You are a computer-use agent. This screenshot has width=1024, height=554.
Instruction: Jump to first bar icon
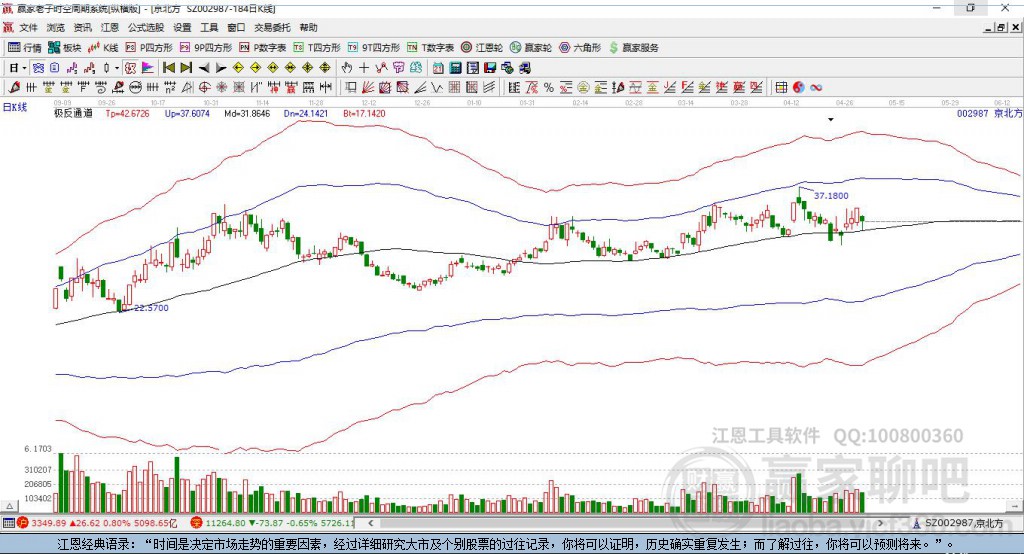pyautogui.click(x=168, y=68)
